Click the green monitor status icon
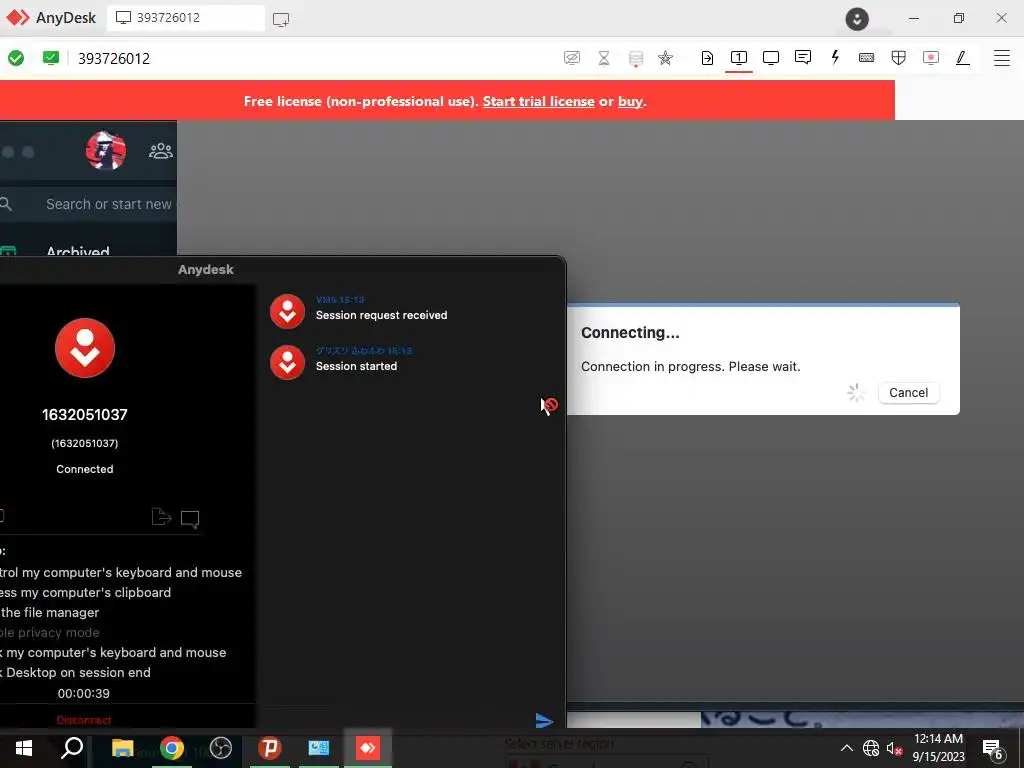Image resolution: width=1024 pixels, height=768 pixels. click(50, 58)
